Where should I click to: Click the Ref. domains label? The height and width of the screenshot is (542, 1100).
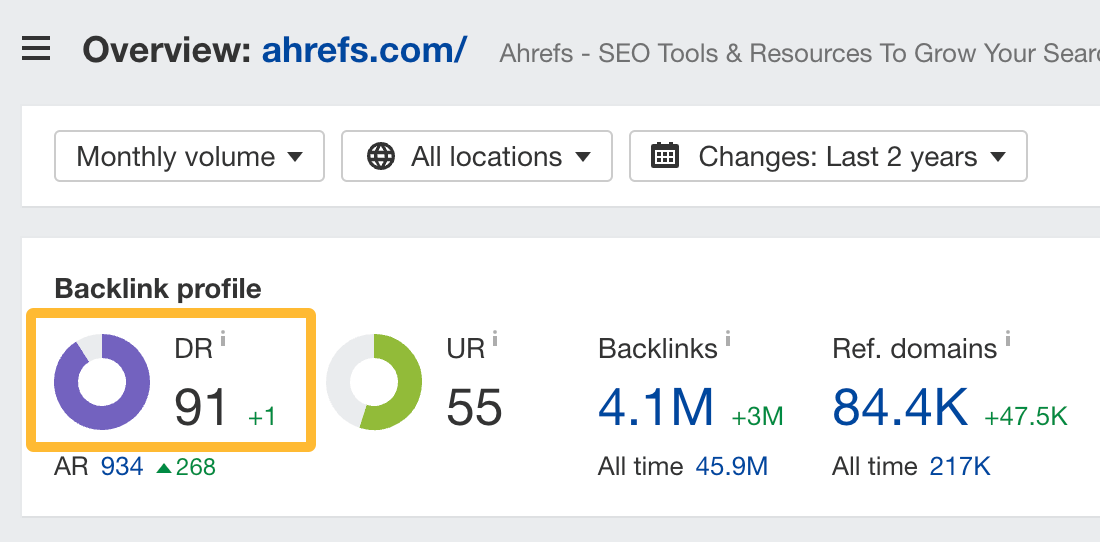click(915, 348)
